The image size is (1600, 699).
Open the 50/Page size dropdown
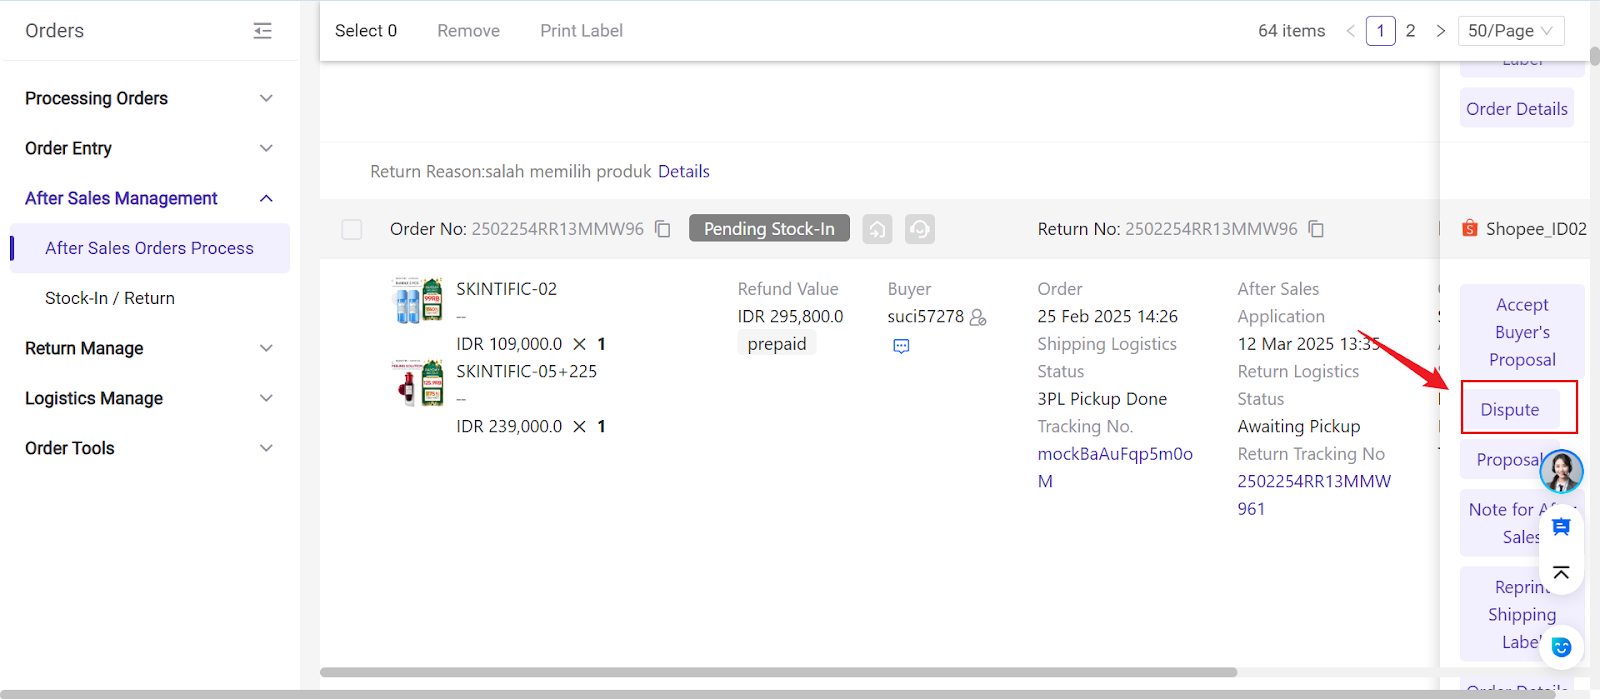pos(1511,31)
